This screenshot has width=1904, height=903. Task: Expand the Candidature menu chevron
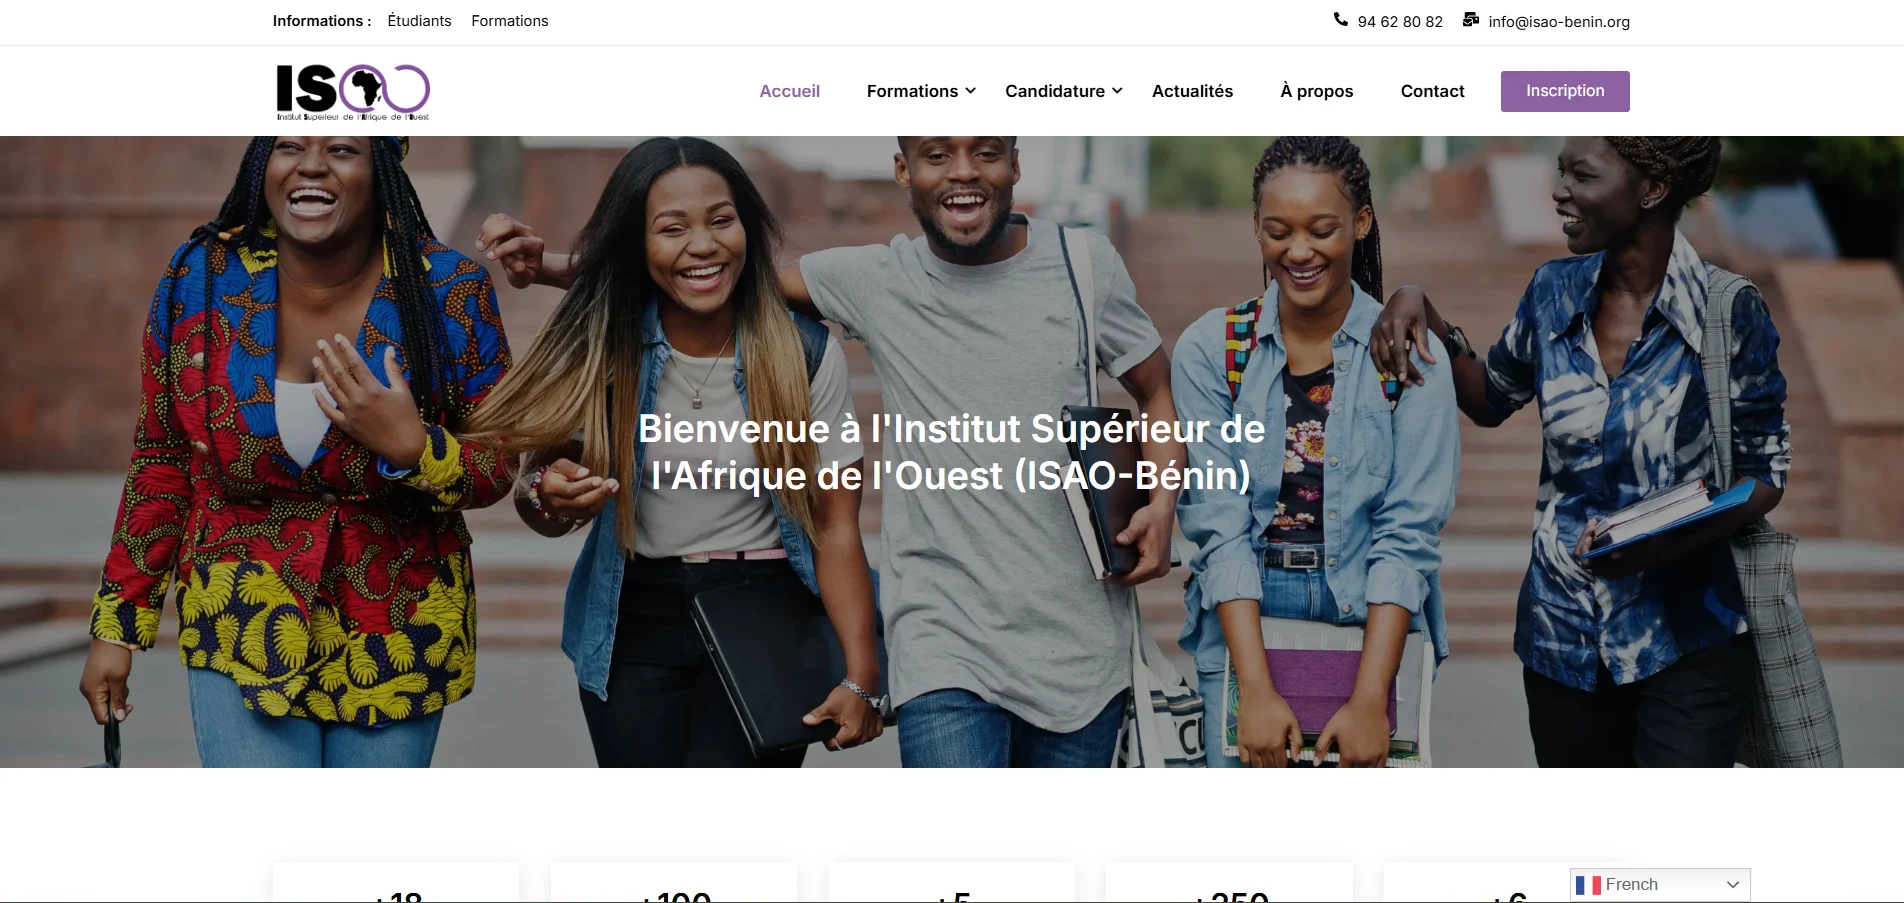pos(1117,91)
